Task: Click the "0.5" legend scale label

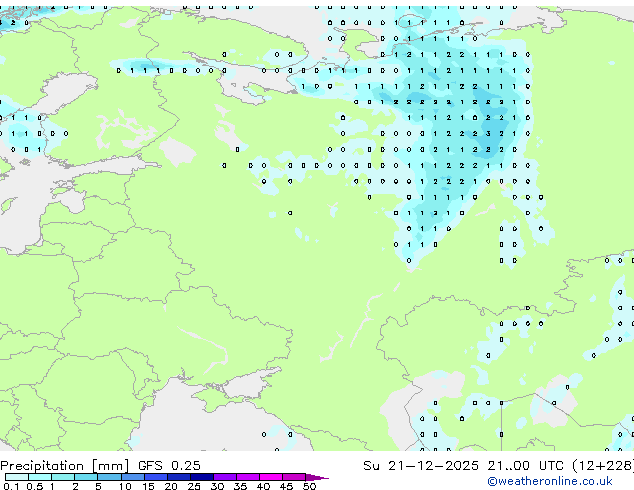Action: click(x=35, y=486)
